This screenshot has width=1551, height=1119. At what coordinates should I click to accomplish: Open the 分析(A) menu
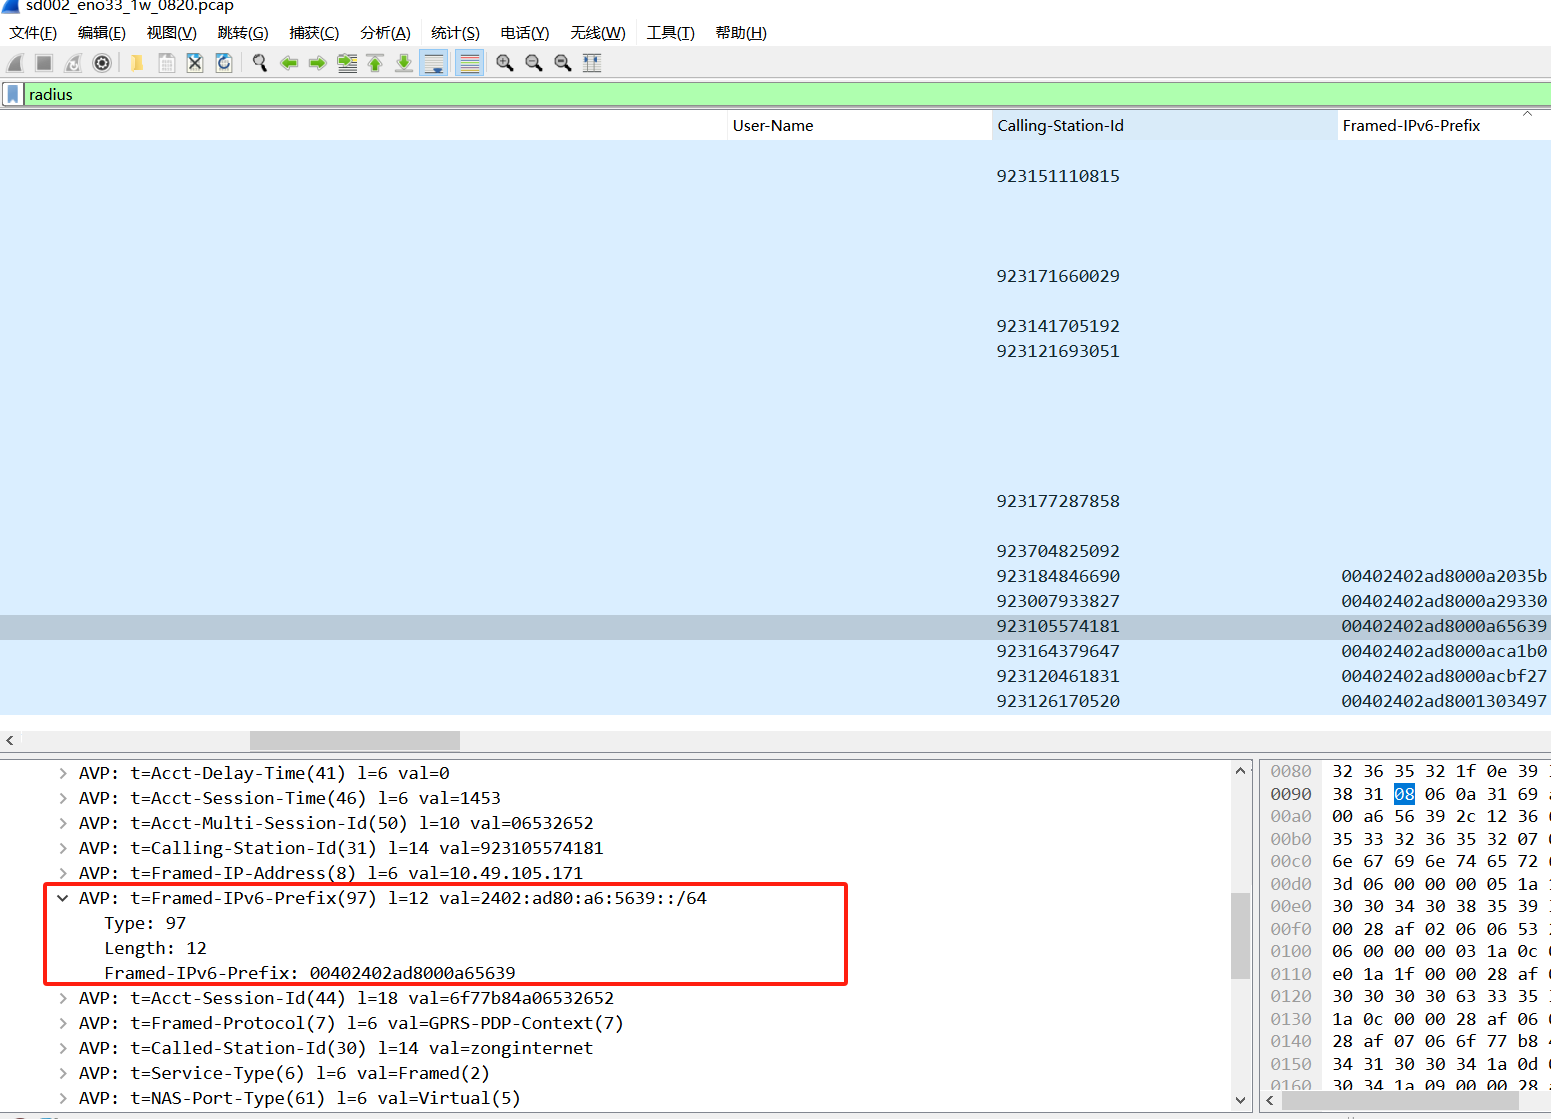[385, 33]
